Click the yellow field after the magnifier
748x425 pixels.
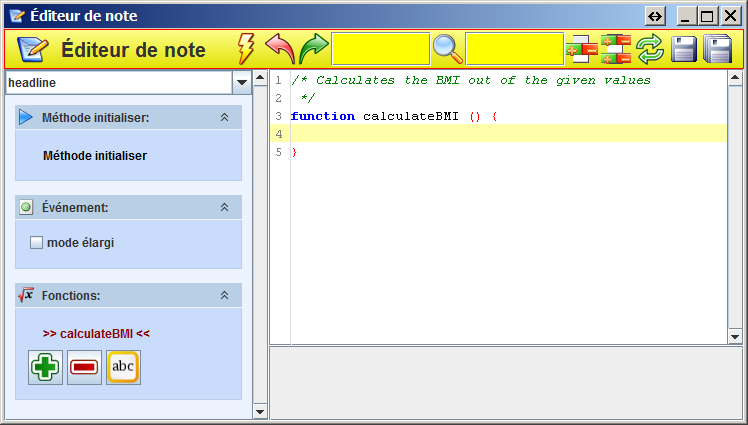point(514,49)
